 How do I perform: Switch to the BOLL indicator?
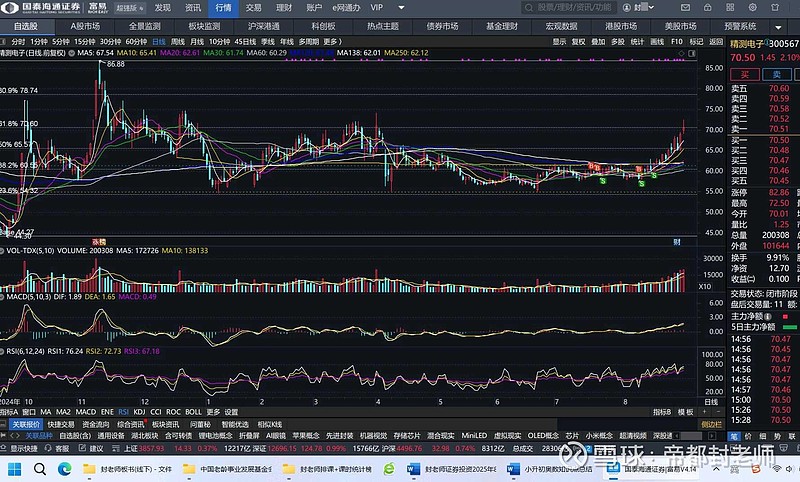pos(193,412)
